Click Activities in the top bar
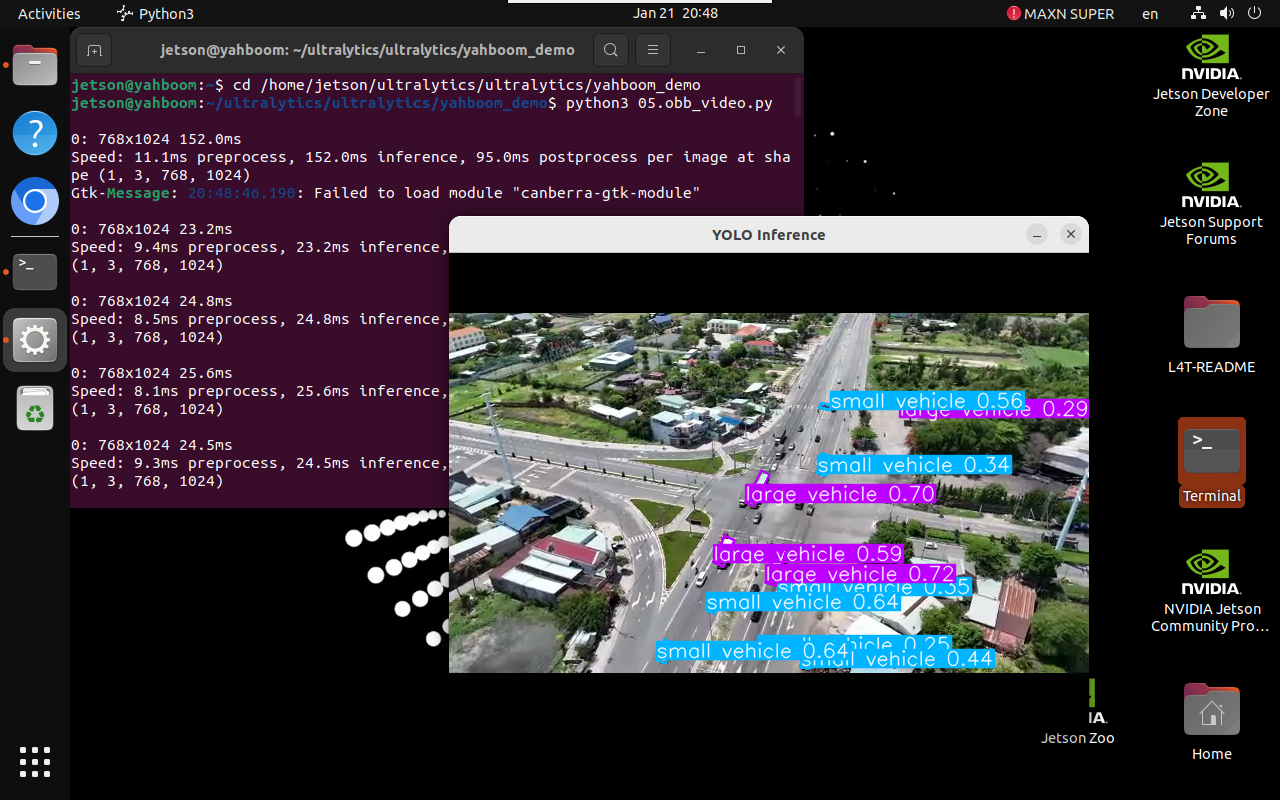This screenshot has height=800, width=1280. (49, 14)
